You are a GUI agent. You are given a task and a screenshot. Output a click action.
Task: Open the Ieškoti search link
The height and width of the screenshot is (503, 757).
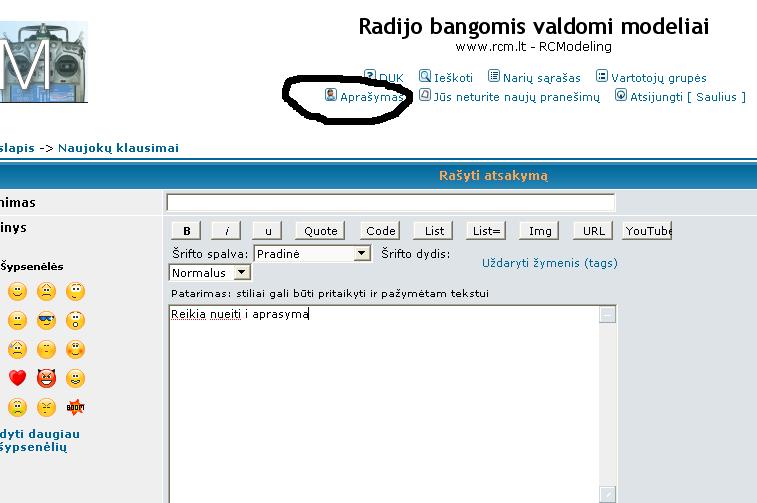click(x=445, y=77)
